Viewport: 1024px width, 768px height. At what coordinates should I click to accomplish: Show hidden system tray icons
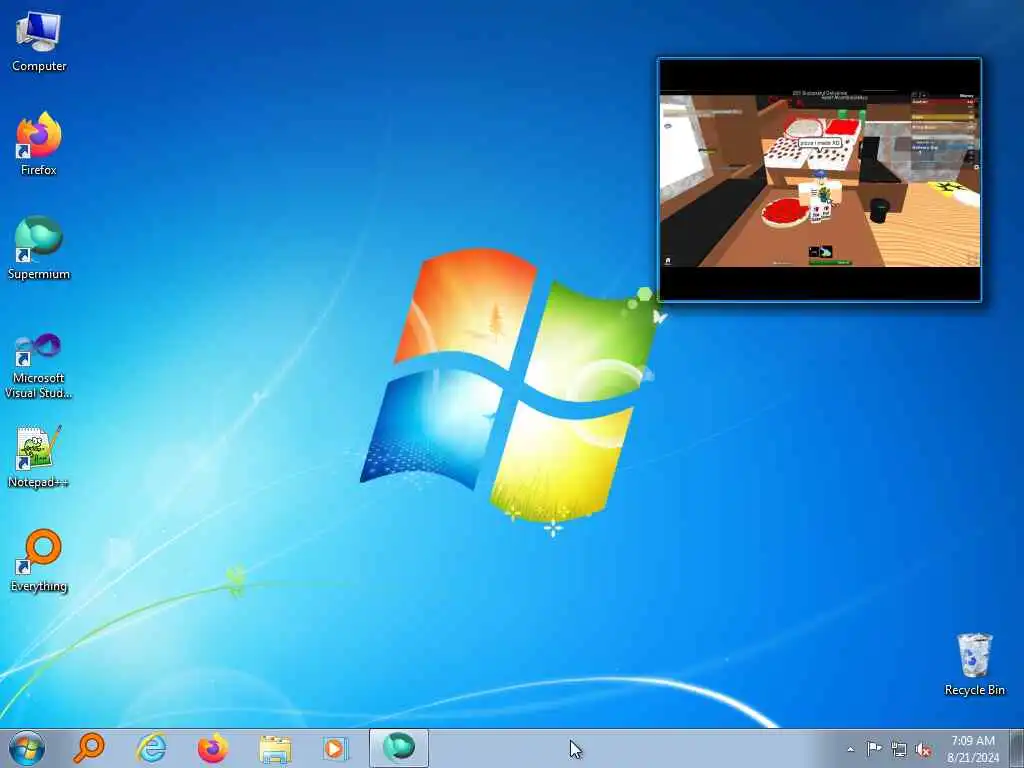pyautogui.click(x=850, y=749)
